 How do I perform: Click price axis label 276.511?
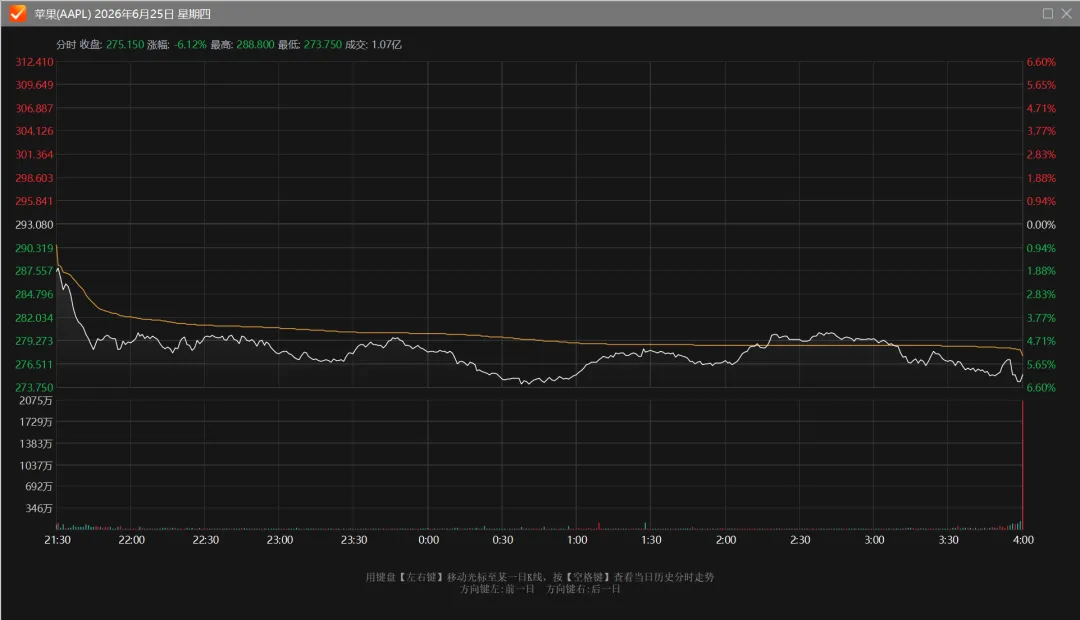click(x=34, y=364)
